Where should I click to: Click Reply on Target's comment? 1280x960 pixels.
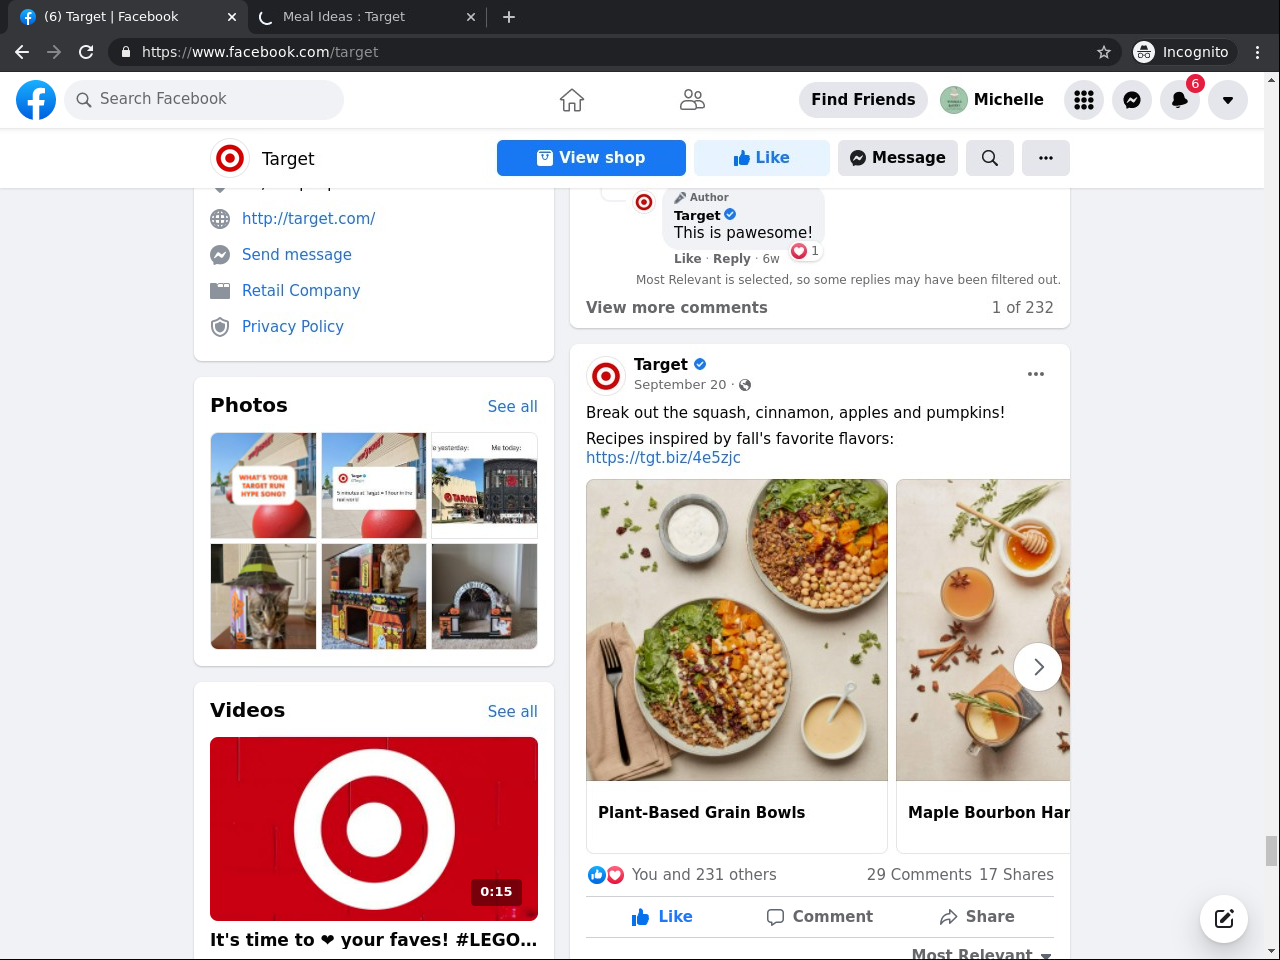tap(732, 259)
